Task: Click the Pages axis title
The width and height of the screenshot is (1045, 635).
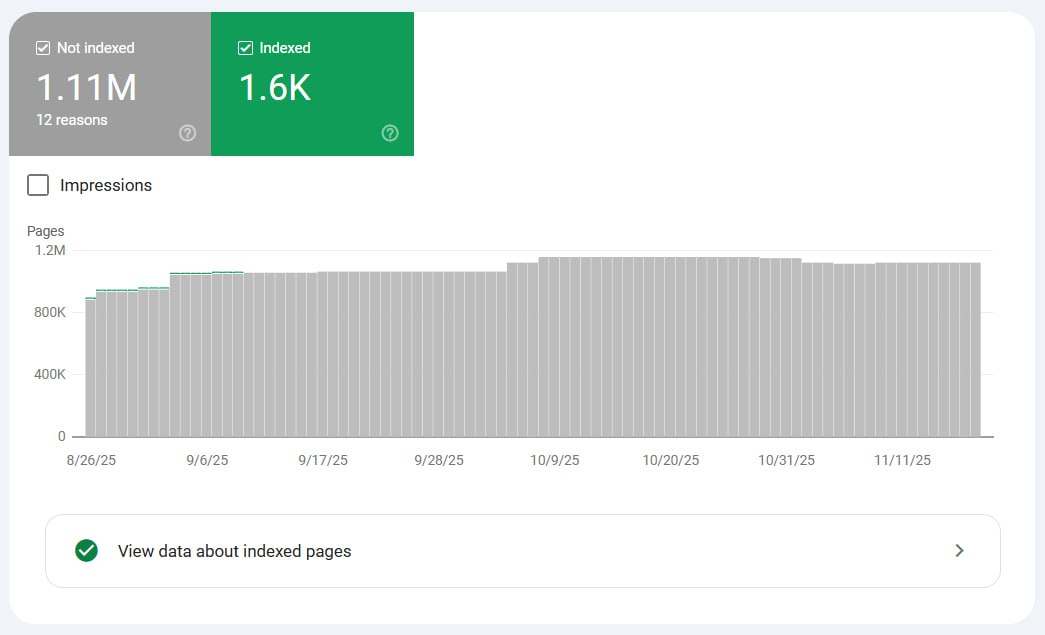Action: (x=45, y=231)
